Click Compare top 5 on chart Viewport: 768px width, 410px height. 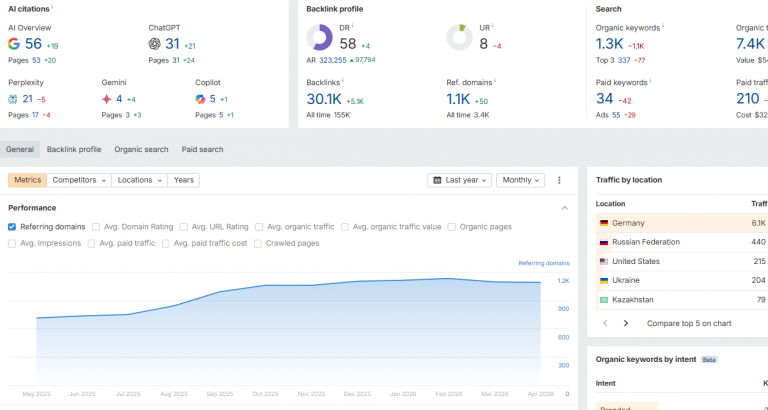[689, 323]
